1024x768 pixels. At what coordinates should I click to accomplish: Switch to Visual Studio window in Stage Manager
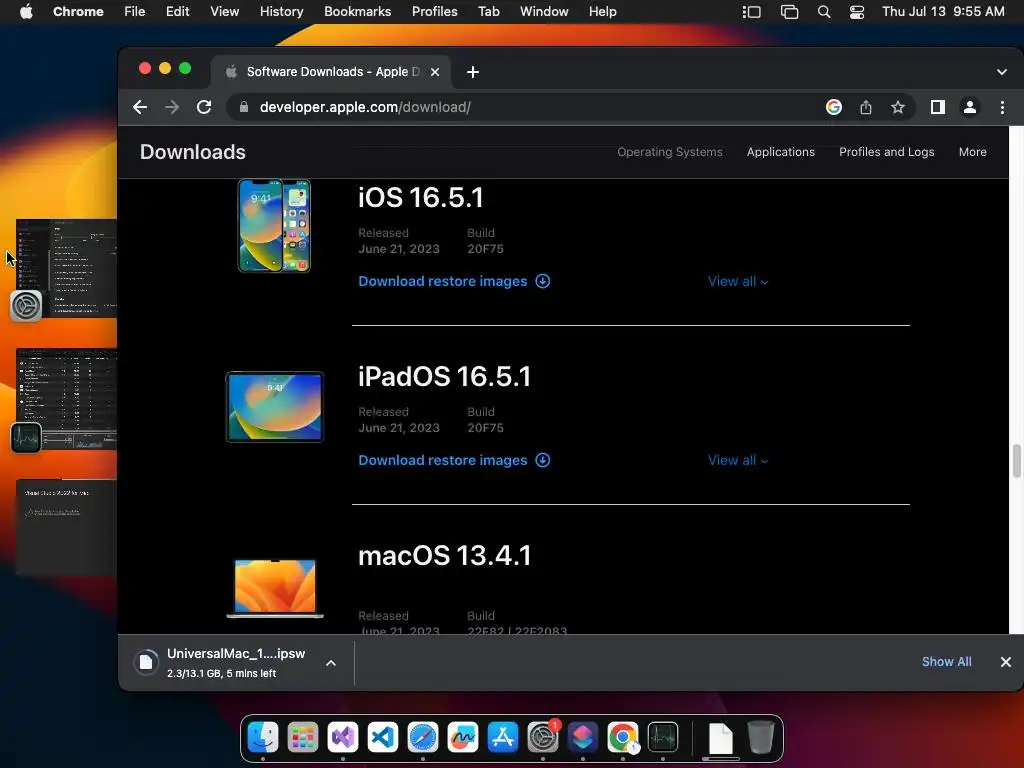(66, 527)
